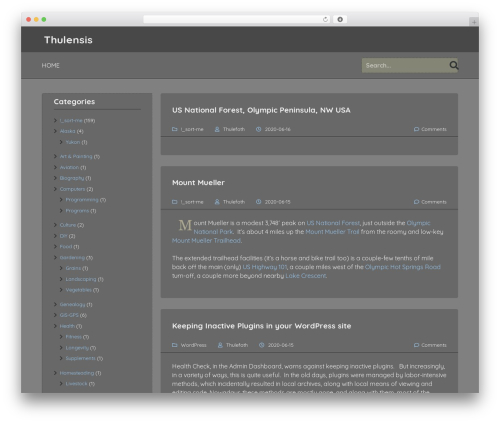Open the GIS-GPS category
Image resolution: width=500 pixels, height=423 pixels.
(69, 315)
